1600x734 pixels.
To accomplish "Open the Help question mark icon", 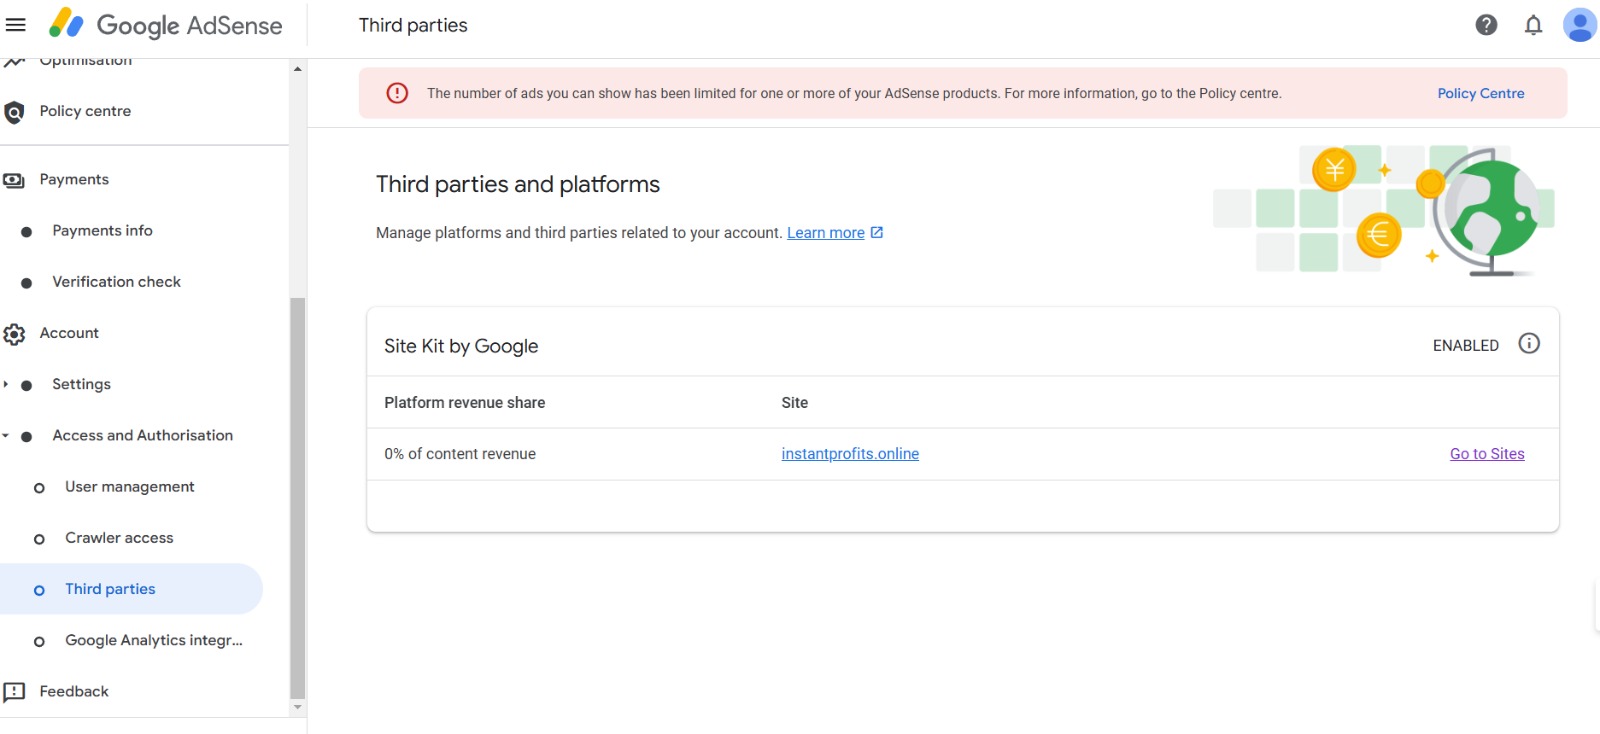I will click(1486, 25).
